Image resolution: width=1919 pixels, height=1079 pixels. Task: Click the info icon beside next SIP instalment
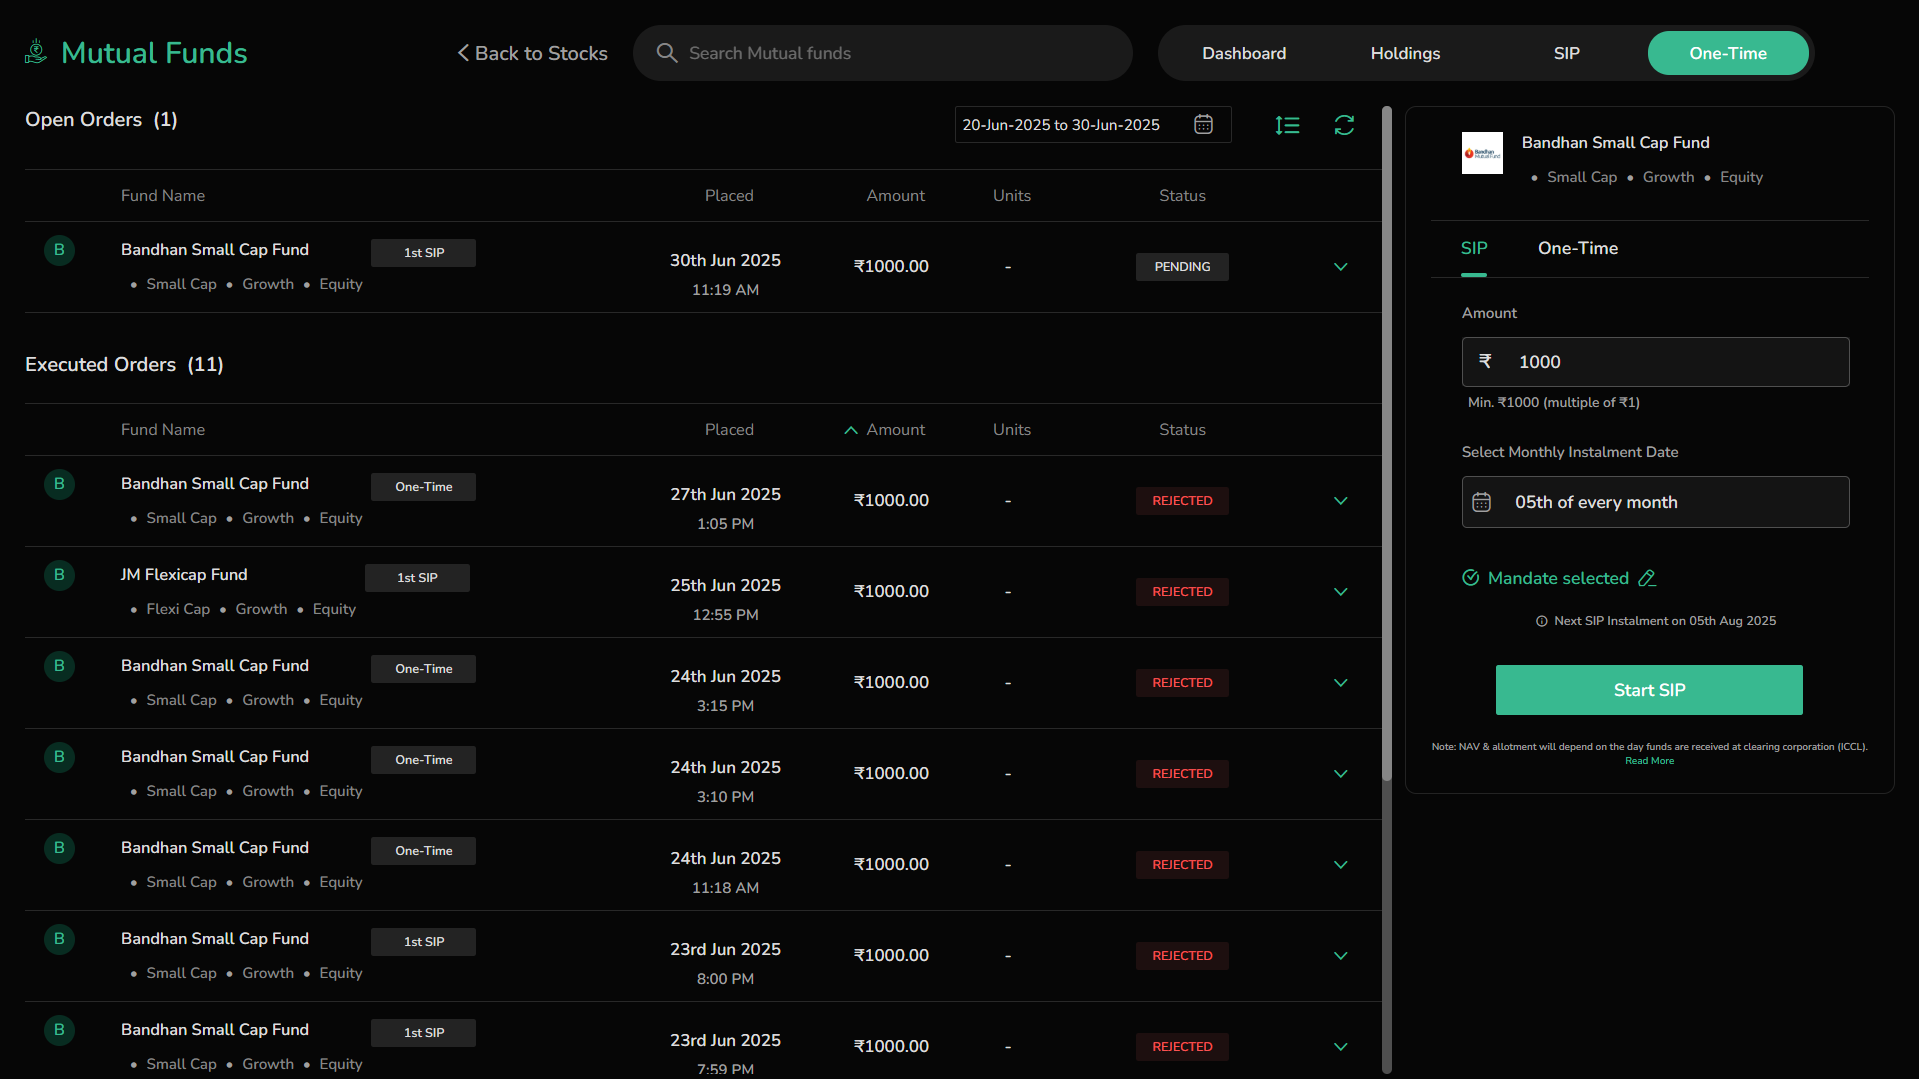(1541, 621)
